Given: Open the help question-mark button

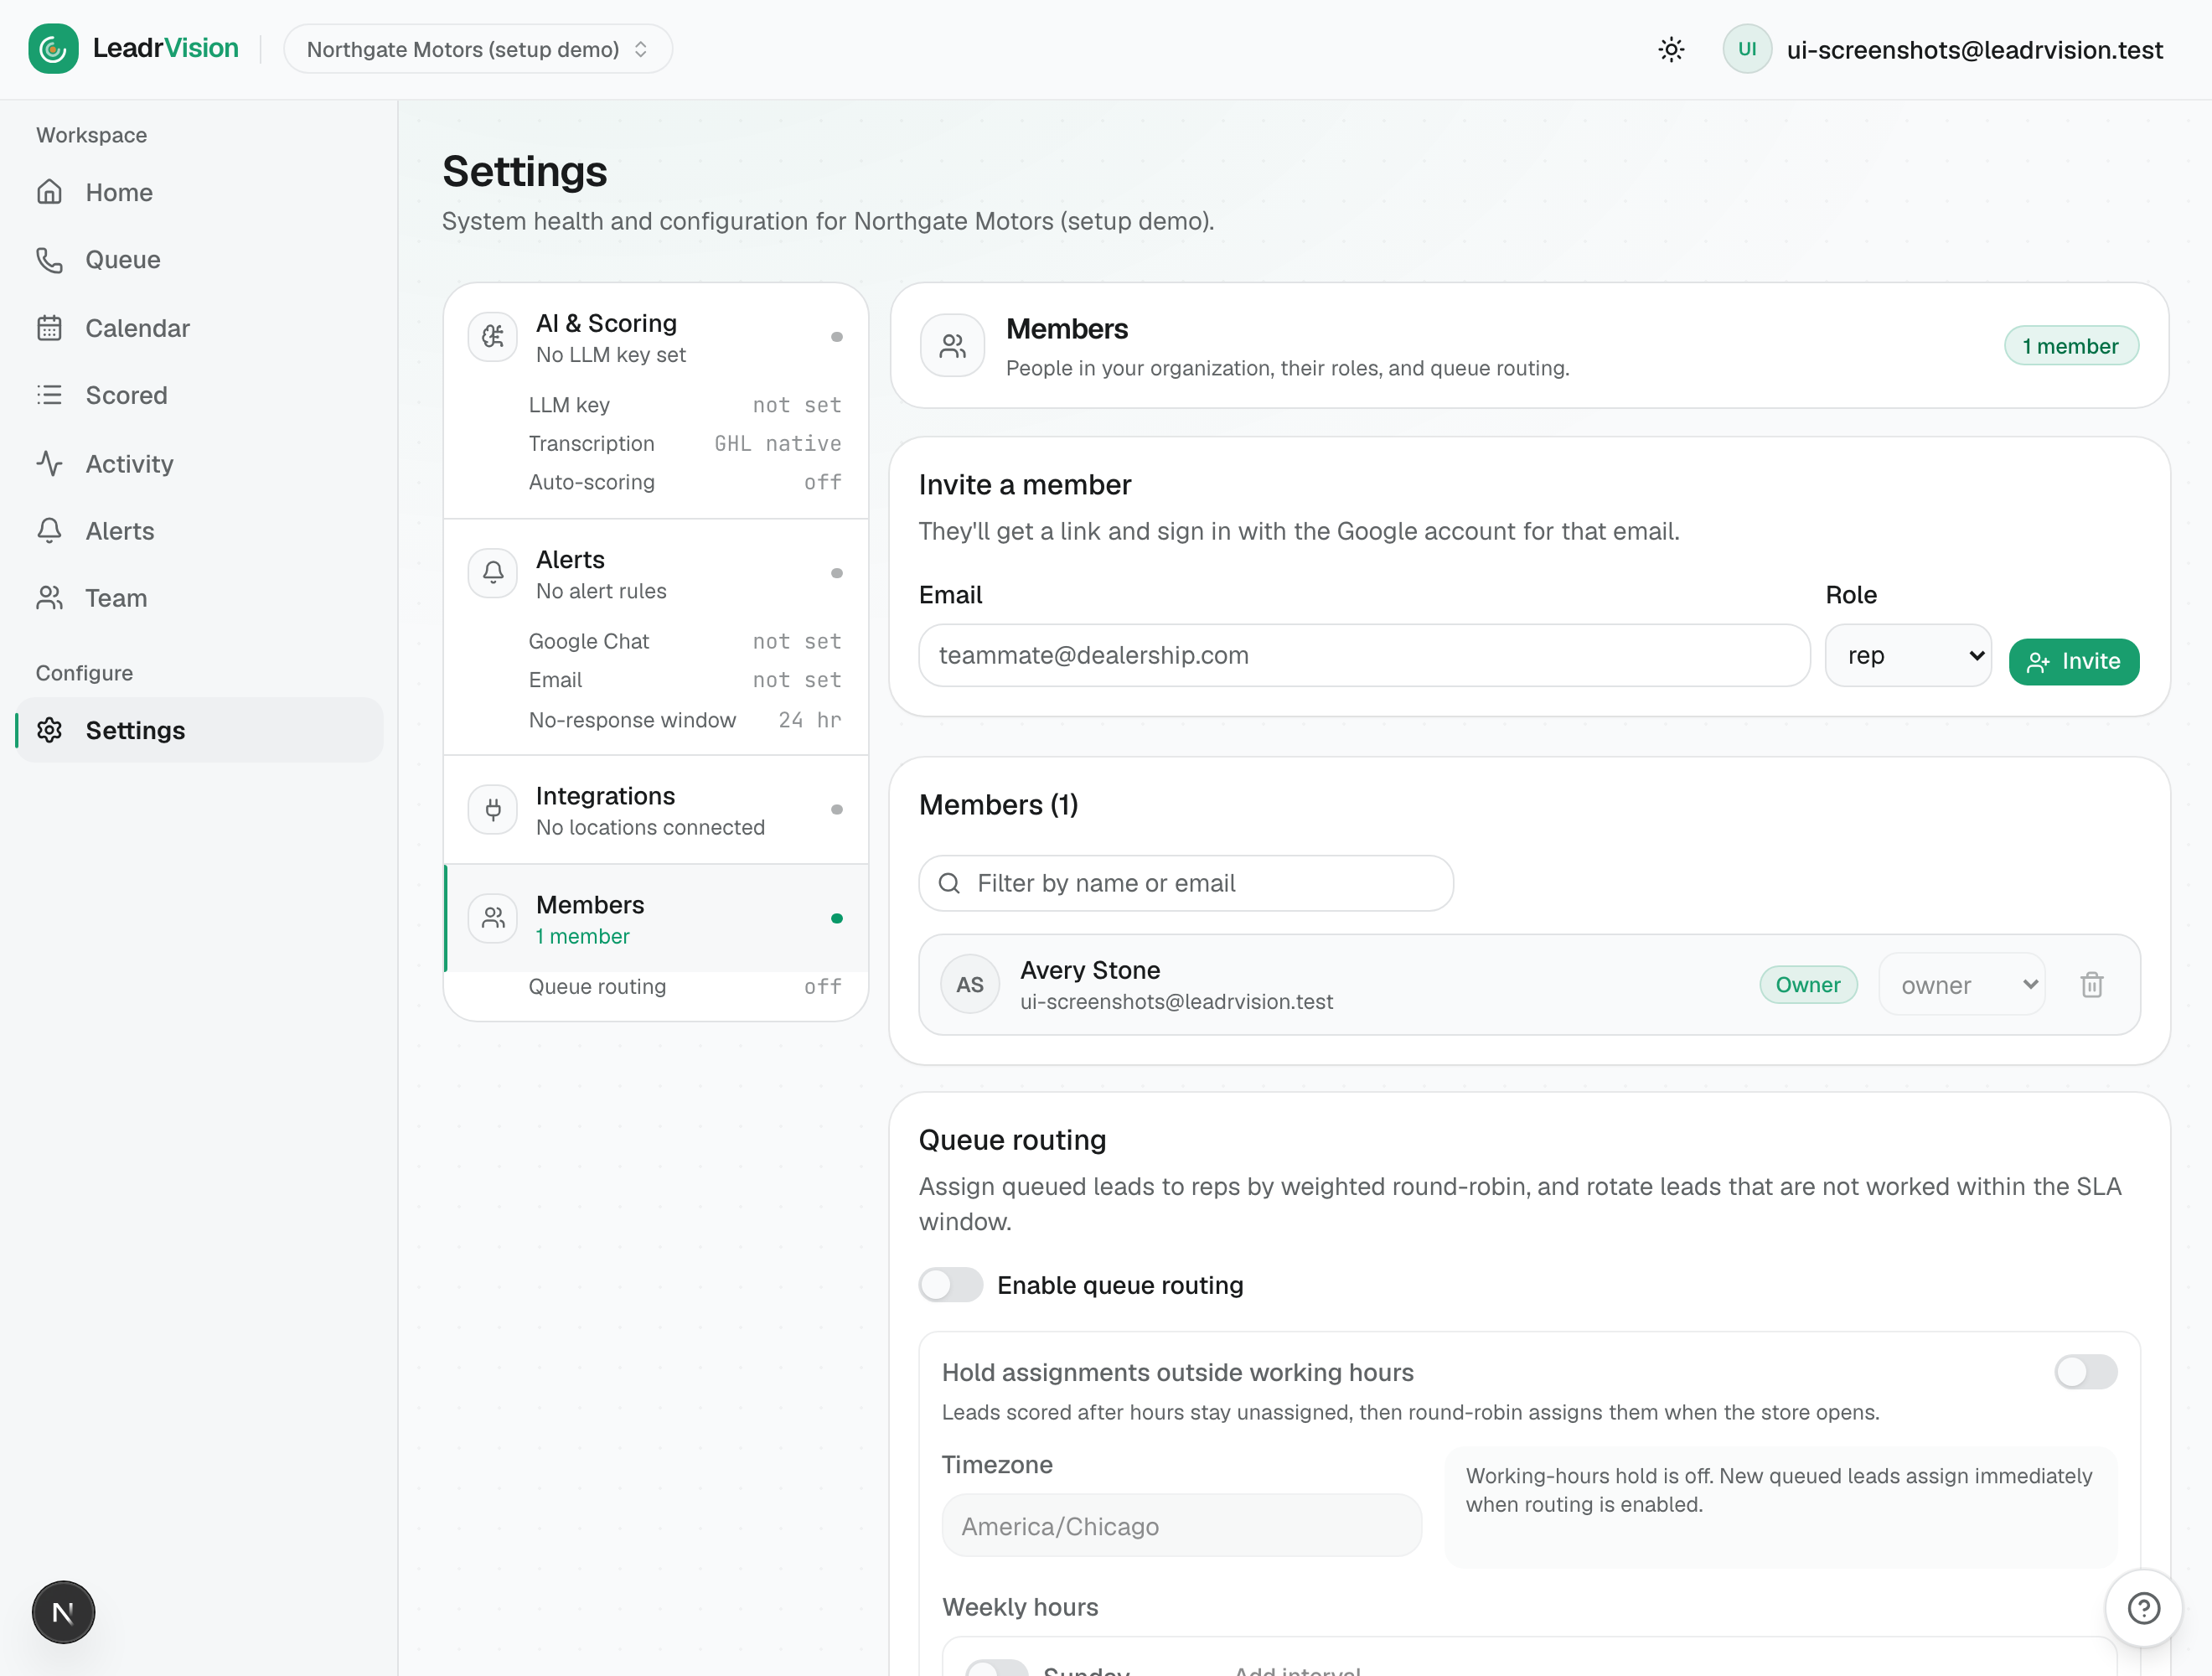Looking at the screenshot, I should click(2143, 1608).
